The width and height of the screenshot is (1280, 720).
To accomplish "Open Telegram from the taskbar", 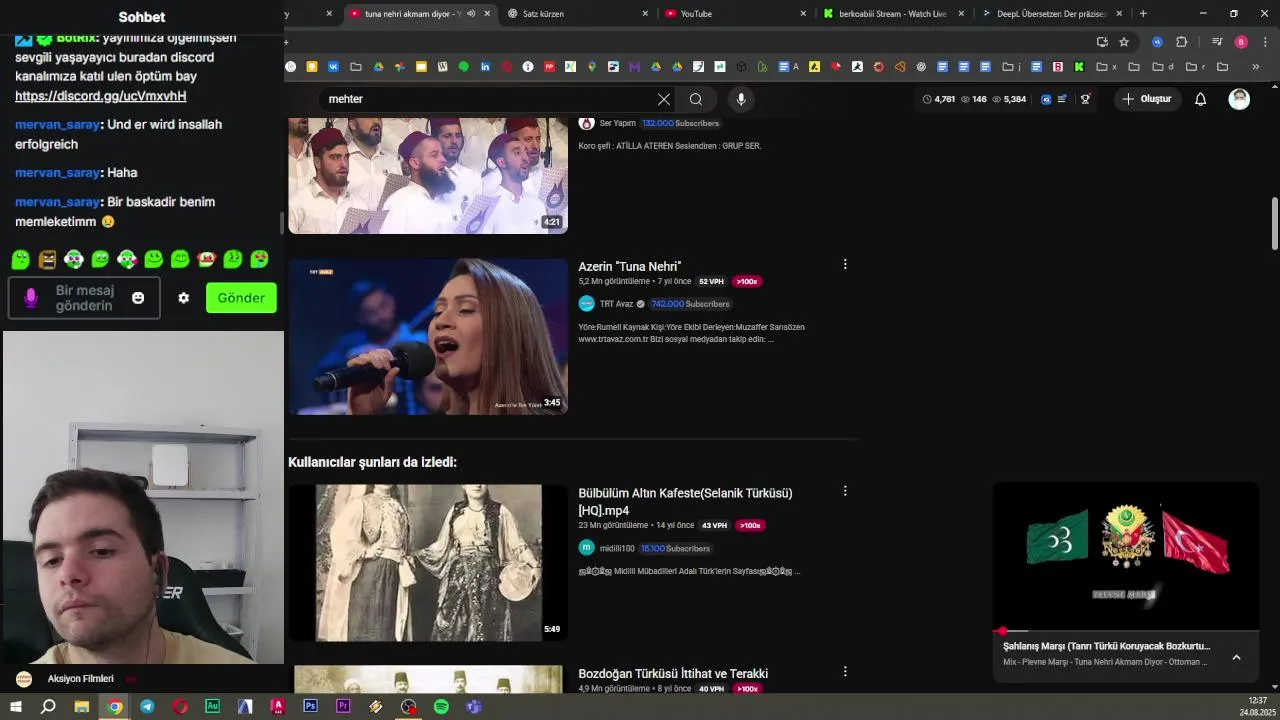I will pyautogui.click(x=147, y=706).
